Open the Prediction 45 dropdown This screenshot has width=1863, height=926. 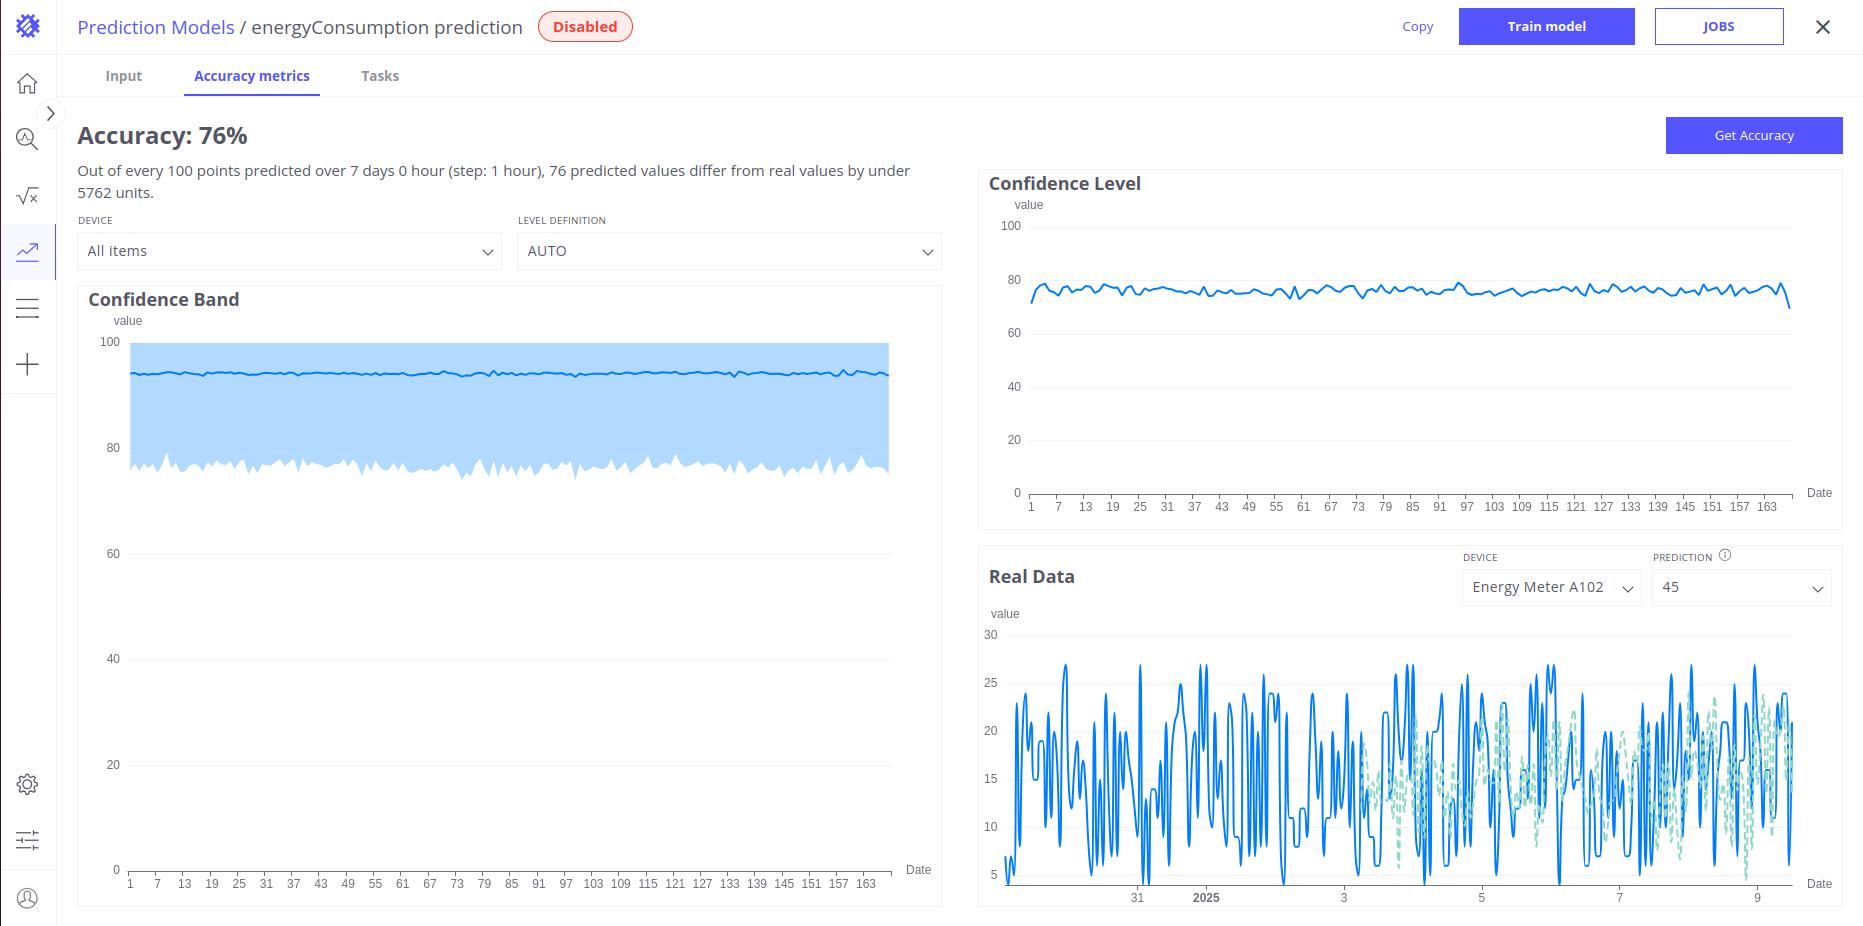pyautogui.click(x=1741, y=588)
